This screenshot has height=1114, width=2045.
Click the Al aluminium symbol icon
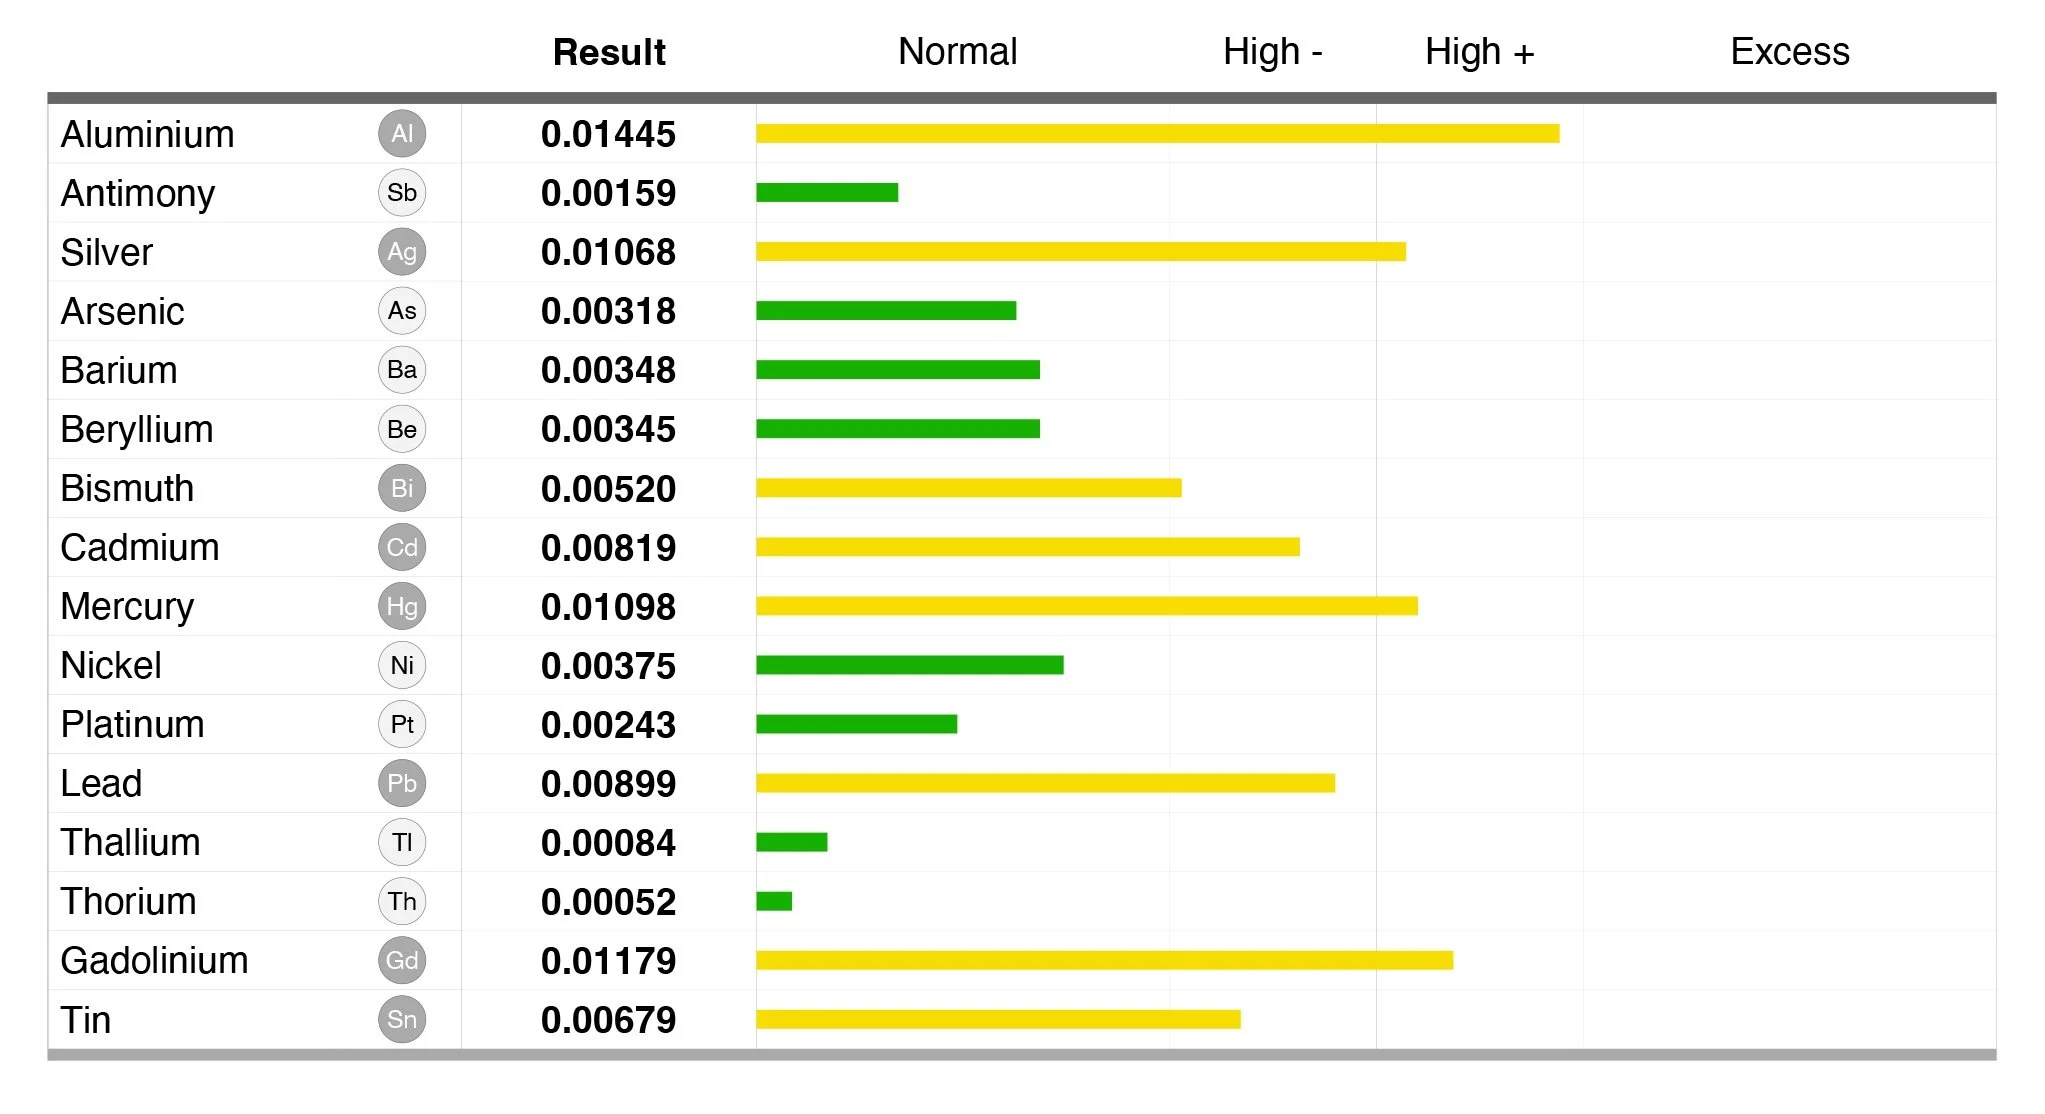coord(402,134)
